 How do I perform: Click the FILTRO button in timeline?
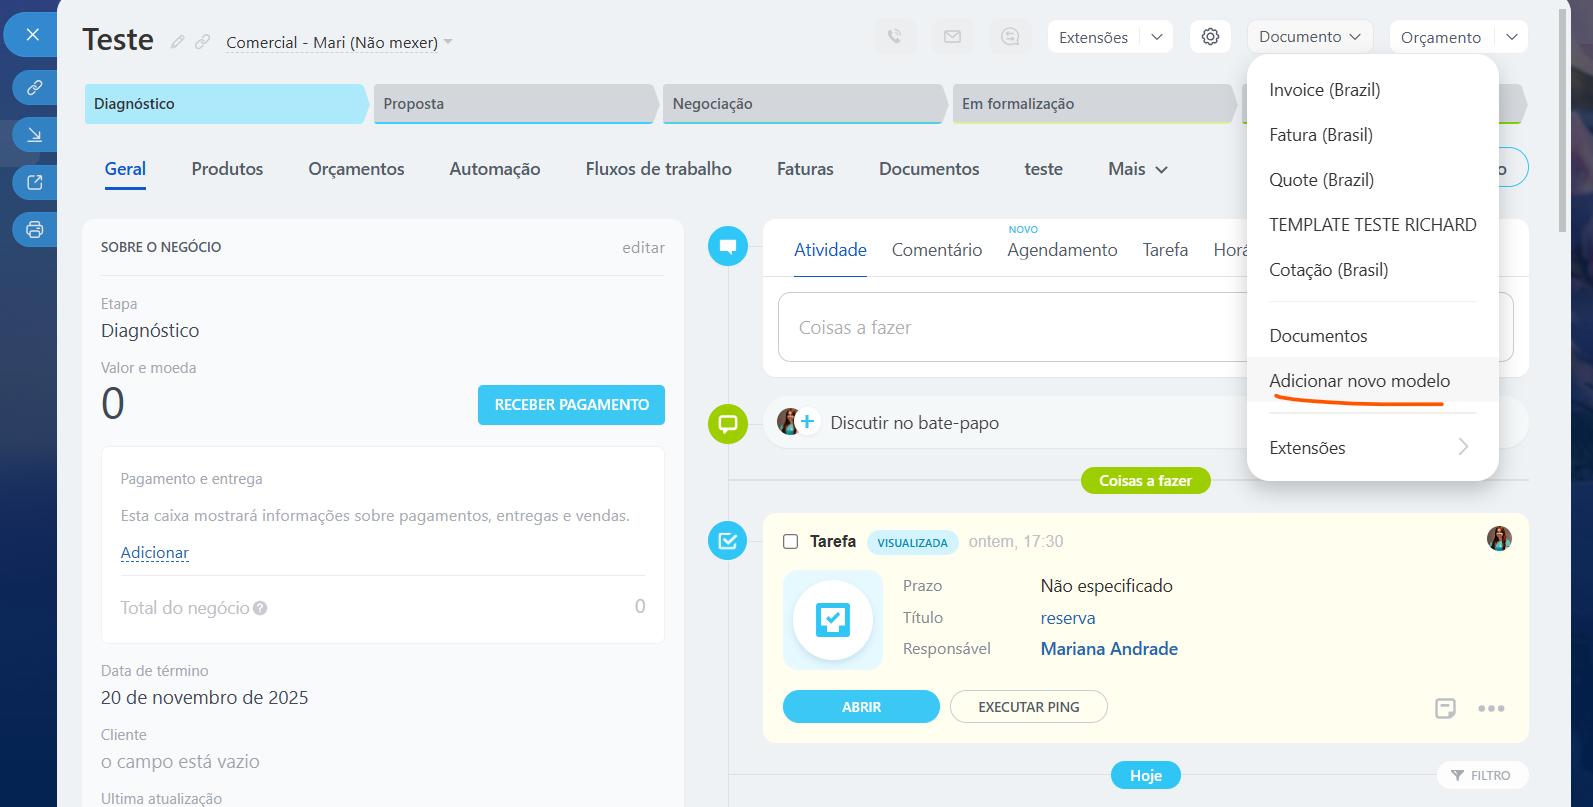1480,775
